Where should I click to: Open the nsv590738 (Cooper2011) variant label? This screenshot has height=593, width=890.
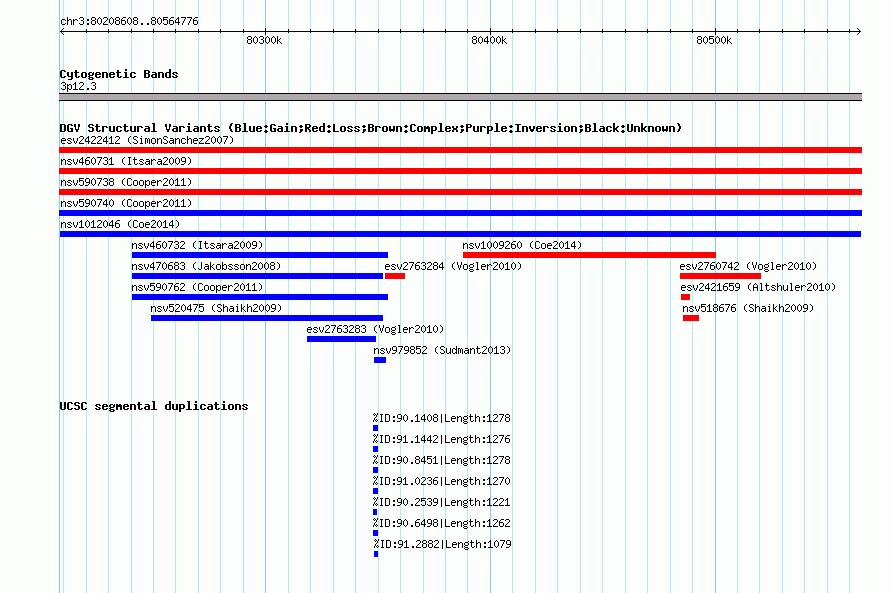click(x=126, y=182)
